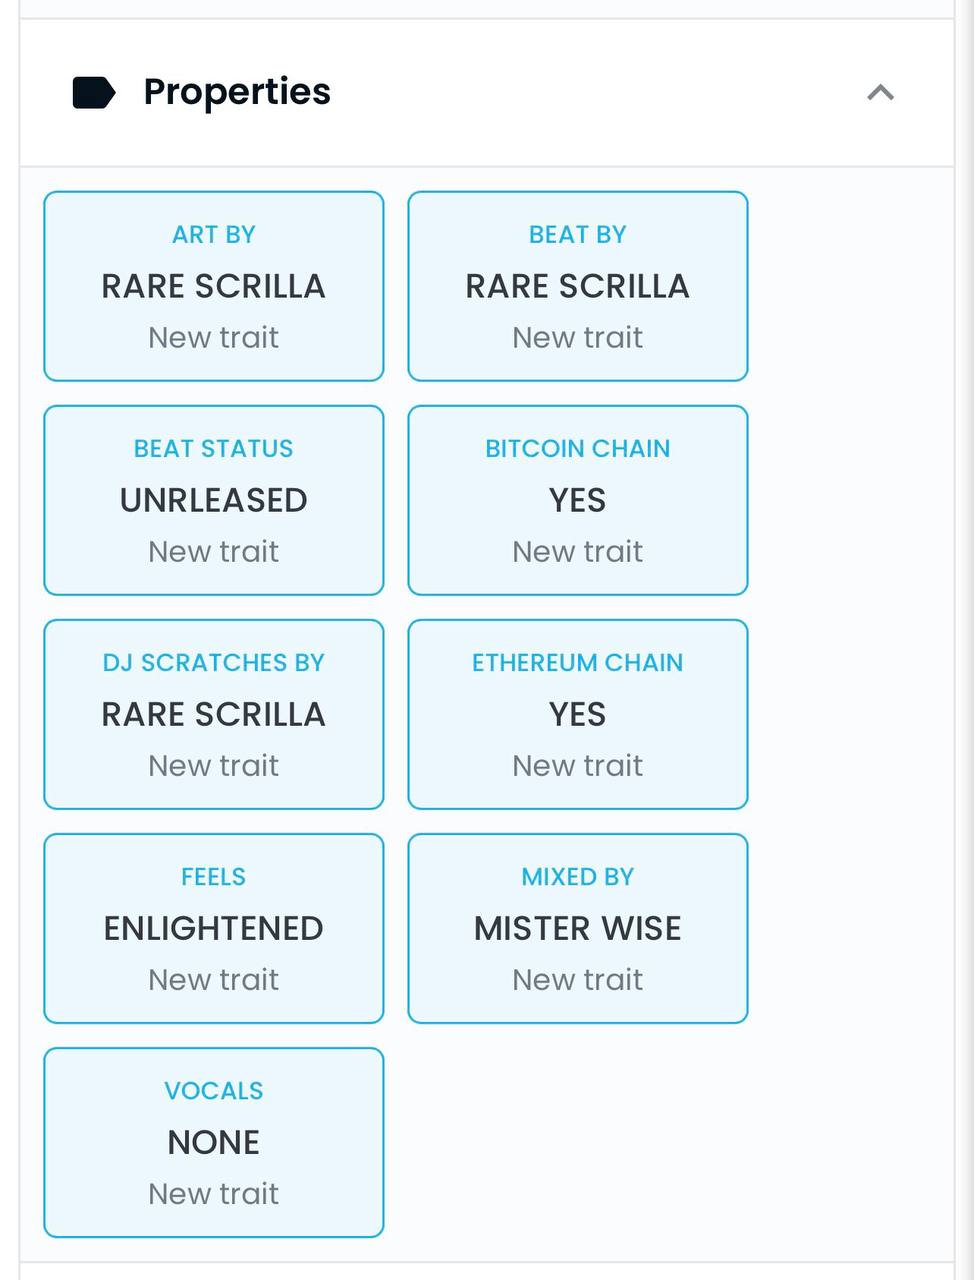Viewport: 974px width, 1280px height.
Task: Click New trait under VOCALS
Action: (214, 1193)
